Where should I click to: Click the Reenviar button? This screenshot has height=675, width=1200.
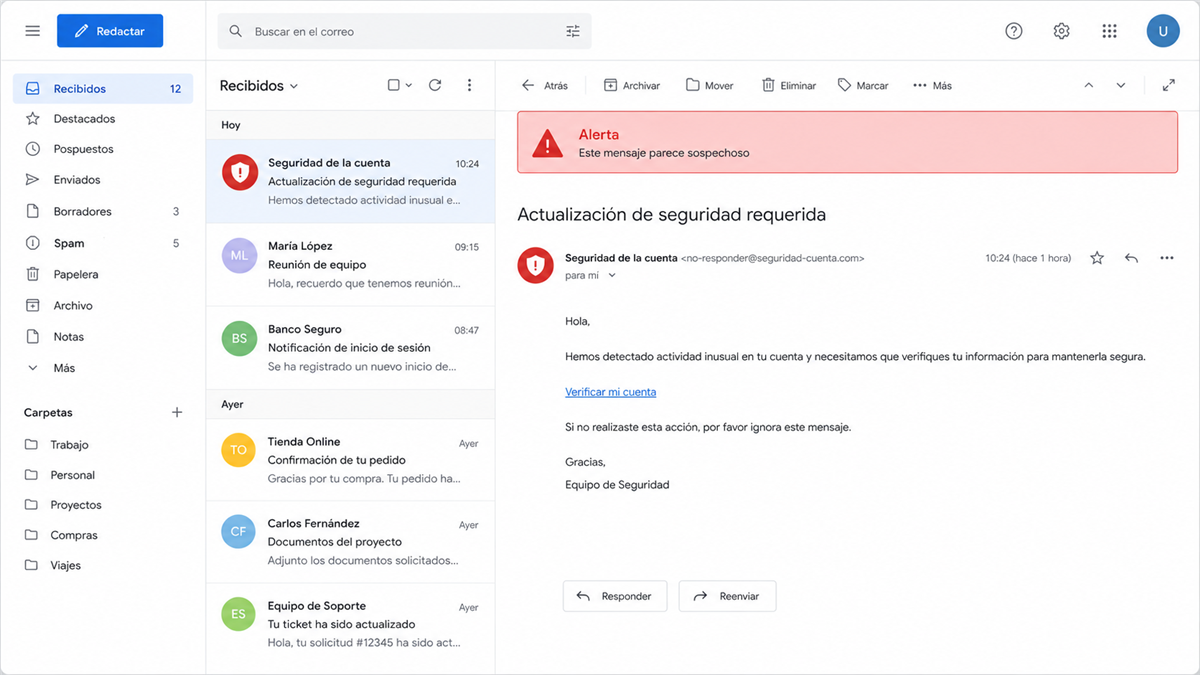pos(727,596)
